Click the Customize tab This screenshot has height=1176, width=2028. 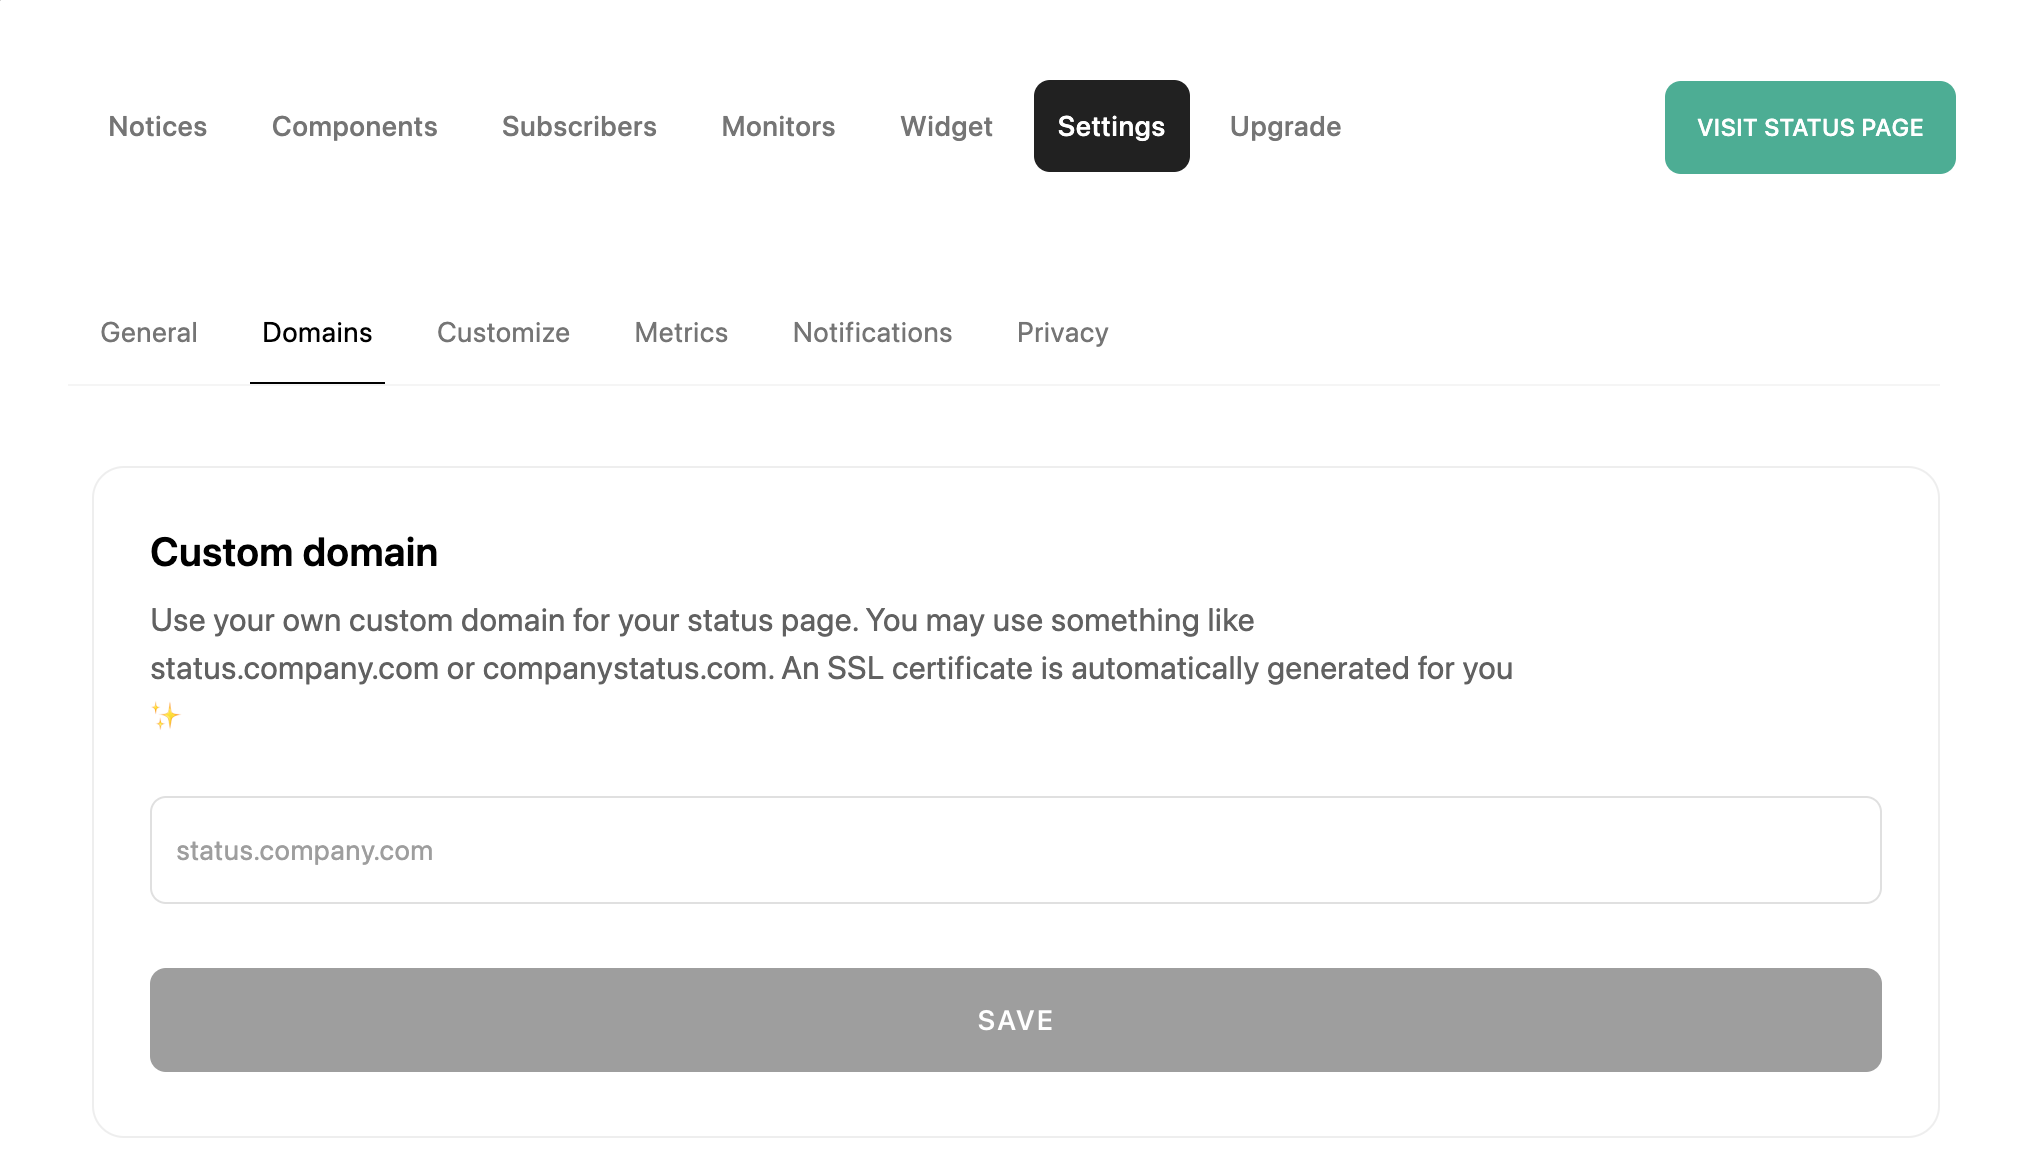point(504,332)
